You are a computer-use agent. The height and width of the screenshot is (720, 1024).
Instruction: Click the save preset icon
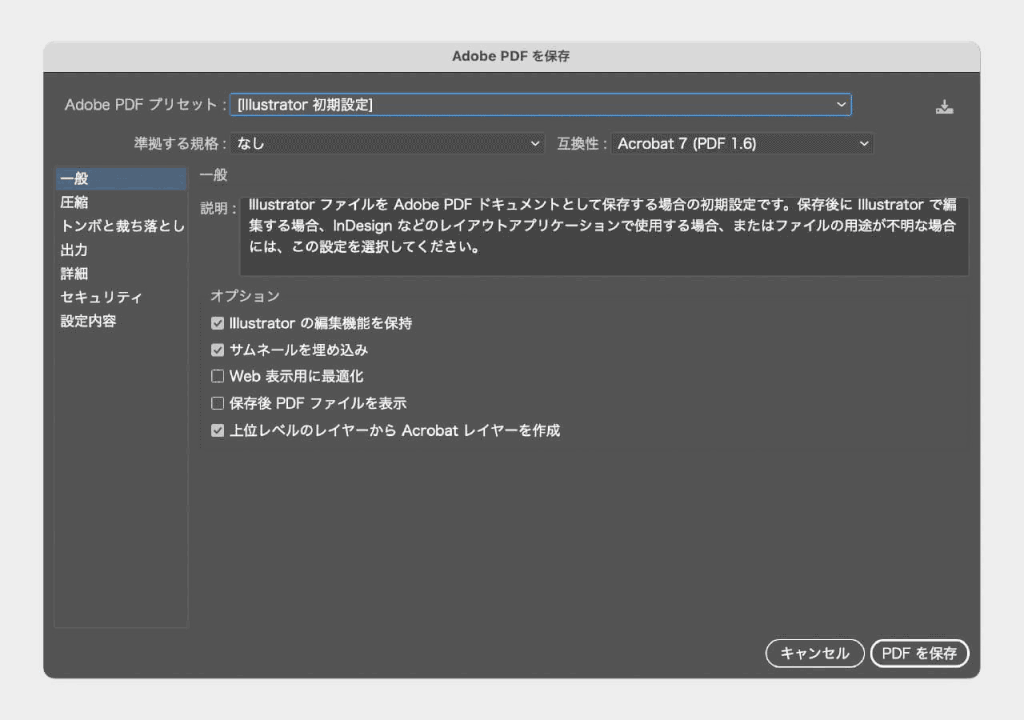(x=944, y=106)
